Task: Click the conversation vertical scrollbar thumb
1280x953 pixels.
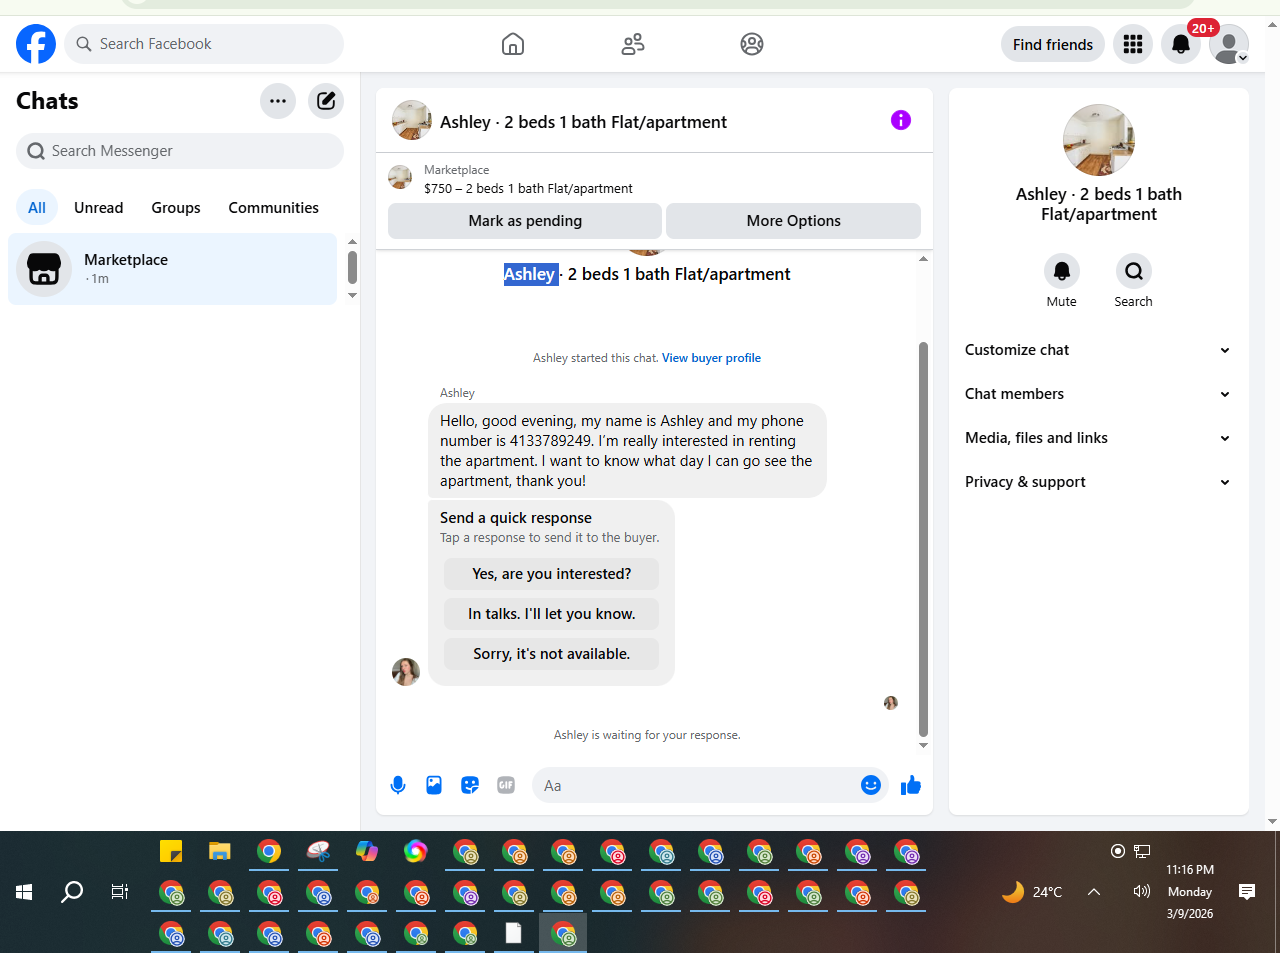Action: [923, 538]
